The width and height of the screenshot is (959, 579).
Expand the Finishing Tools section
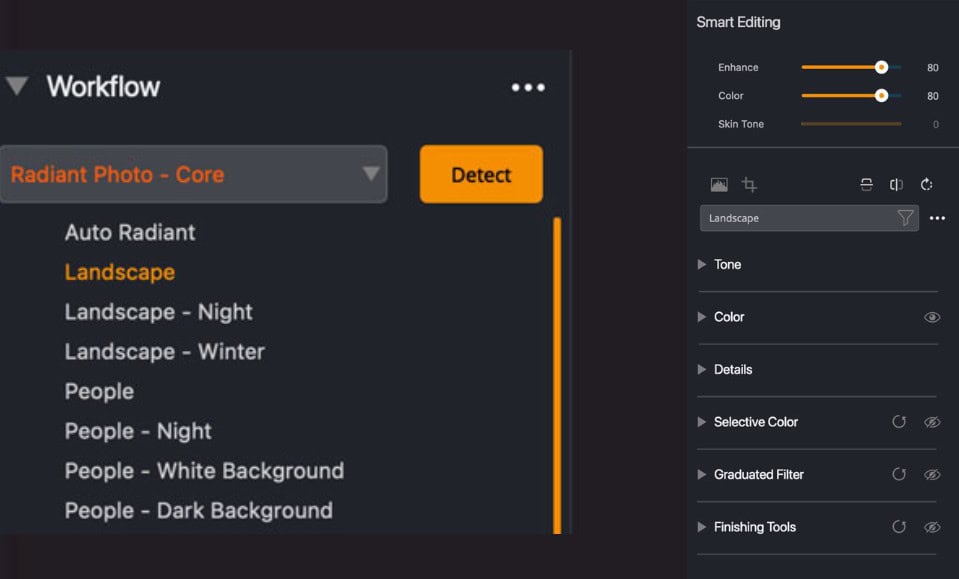click(702, 528)
